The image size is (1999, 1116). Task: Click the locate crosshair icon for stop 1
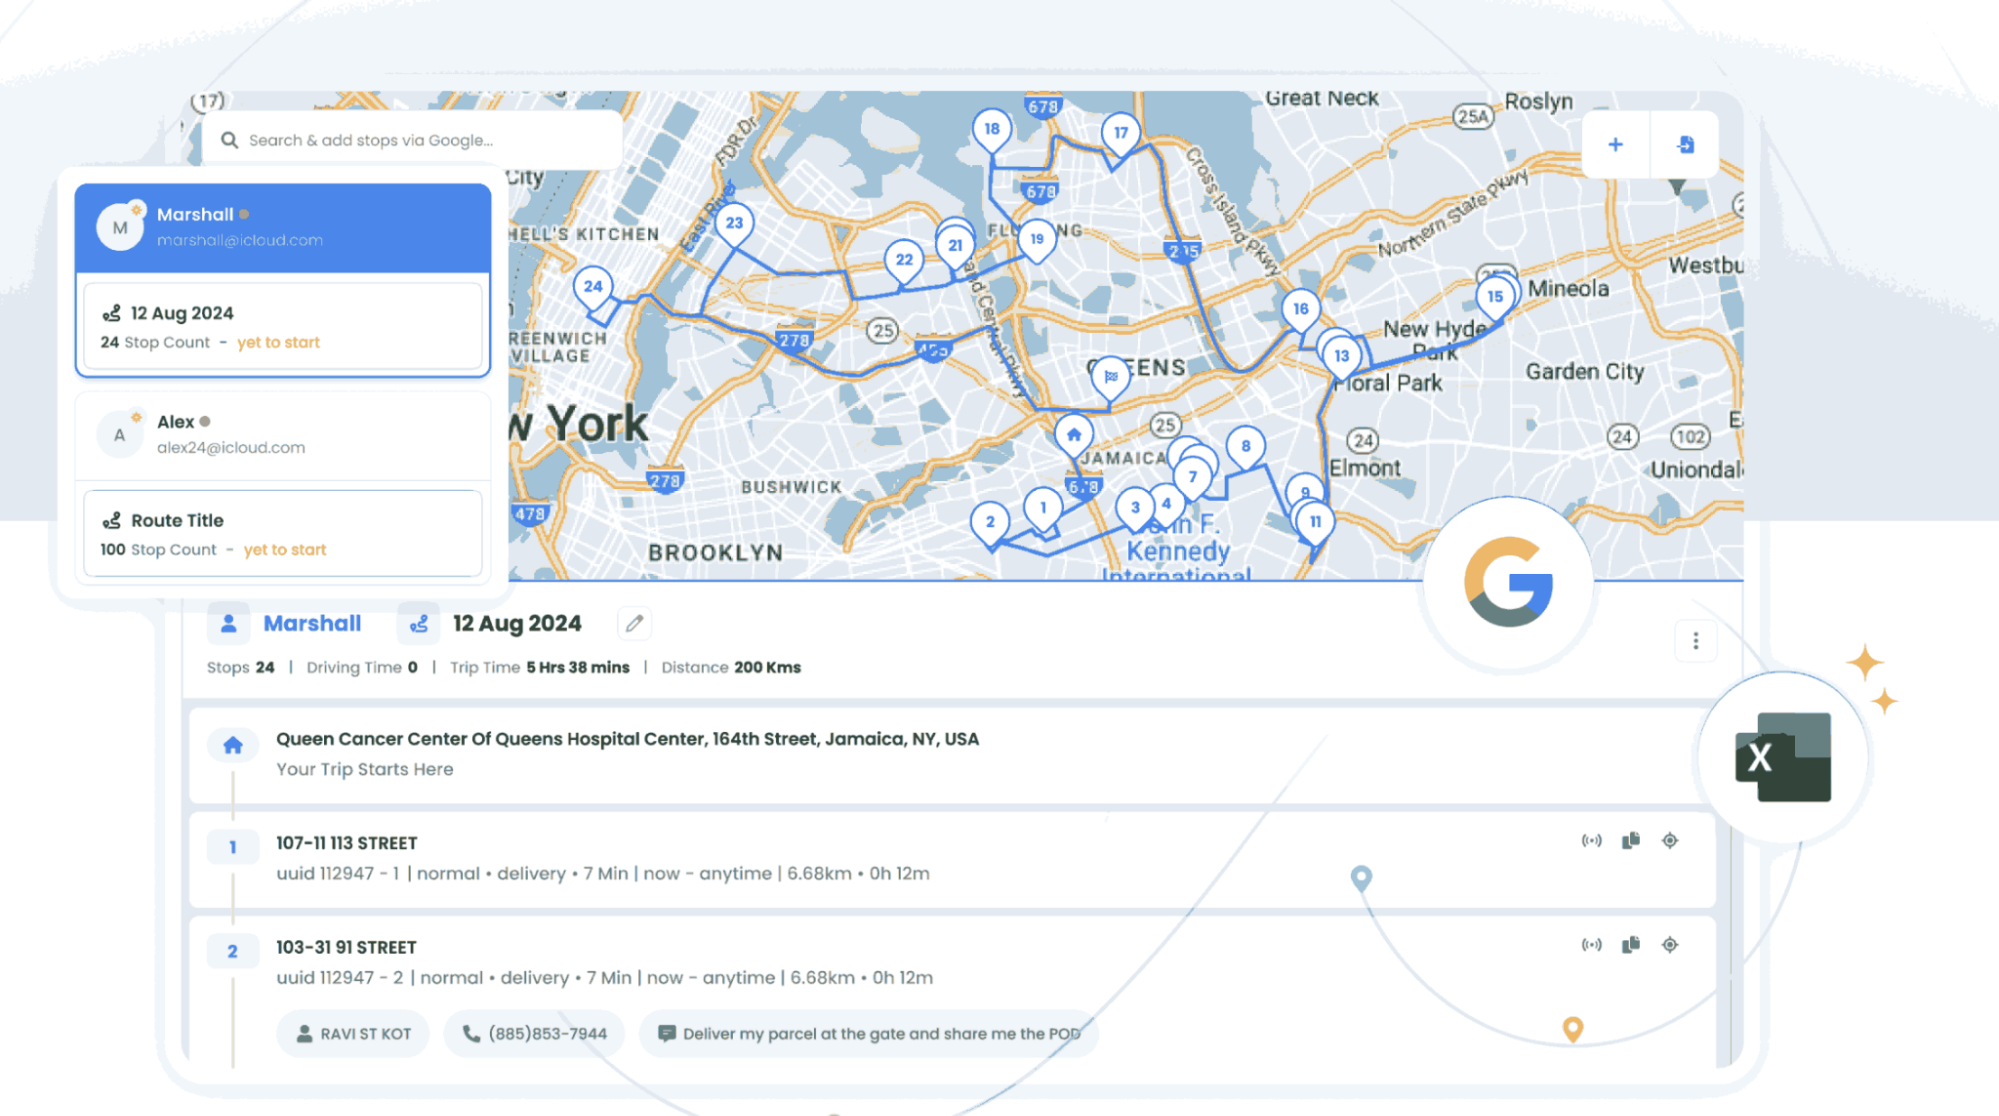click(x=1670, y=840)
